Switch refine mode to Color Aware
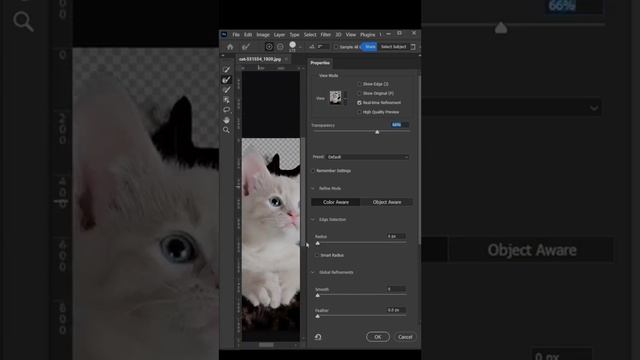This screenshot has width=640, height=360. [x=336, y=202]
